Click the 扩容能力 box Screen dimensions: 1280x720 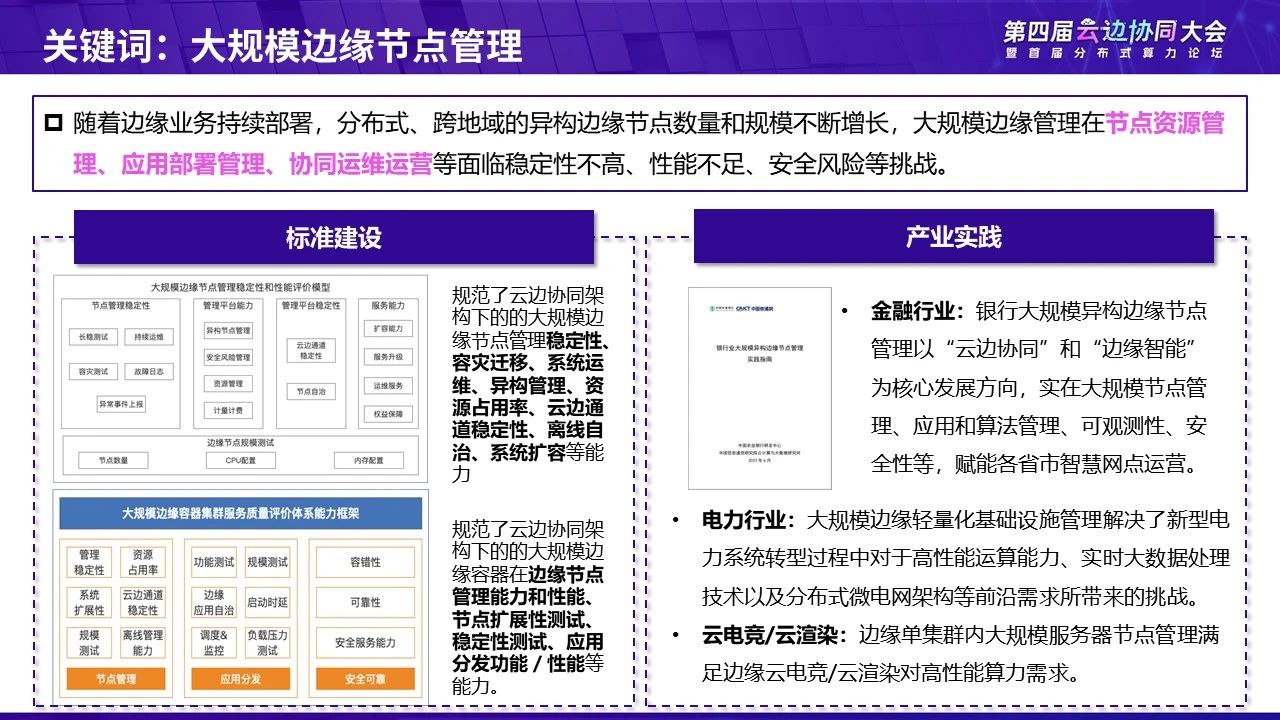(x=388, y=328)
